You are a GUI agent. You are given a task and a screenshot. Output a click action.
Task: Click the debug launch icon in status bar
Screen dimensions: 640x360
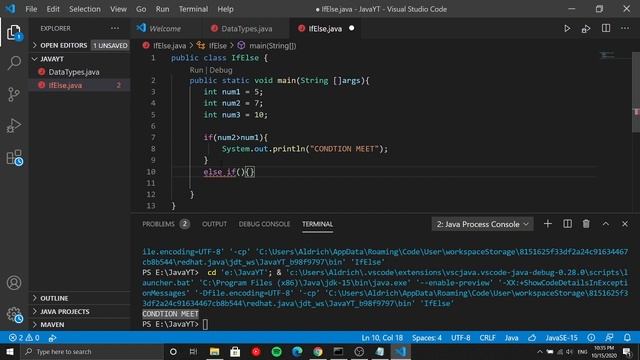(x=53, y=338)
